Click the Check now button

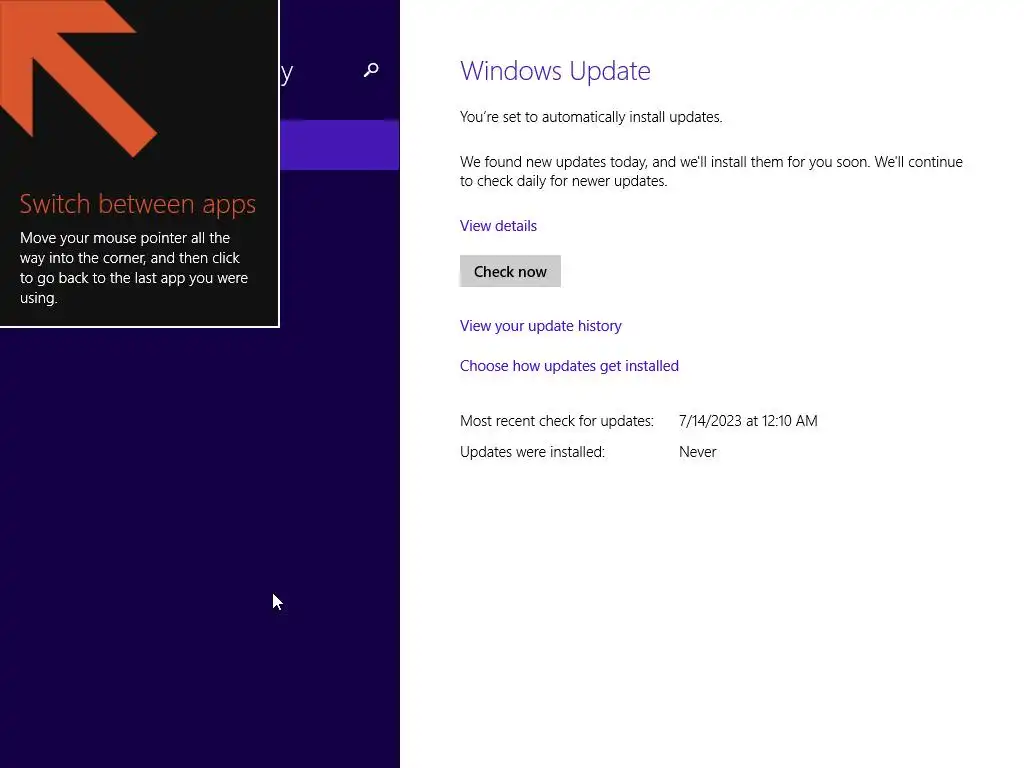pyautogui.click(x=510, y=271)
